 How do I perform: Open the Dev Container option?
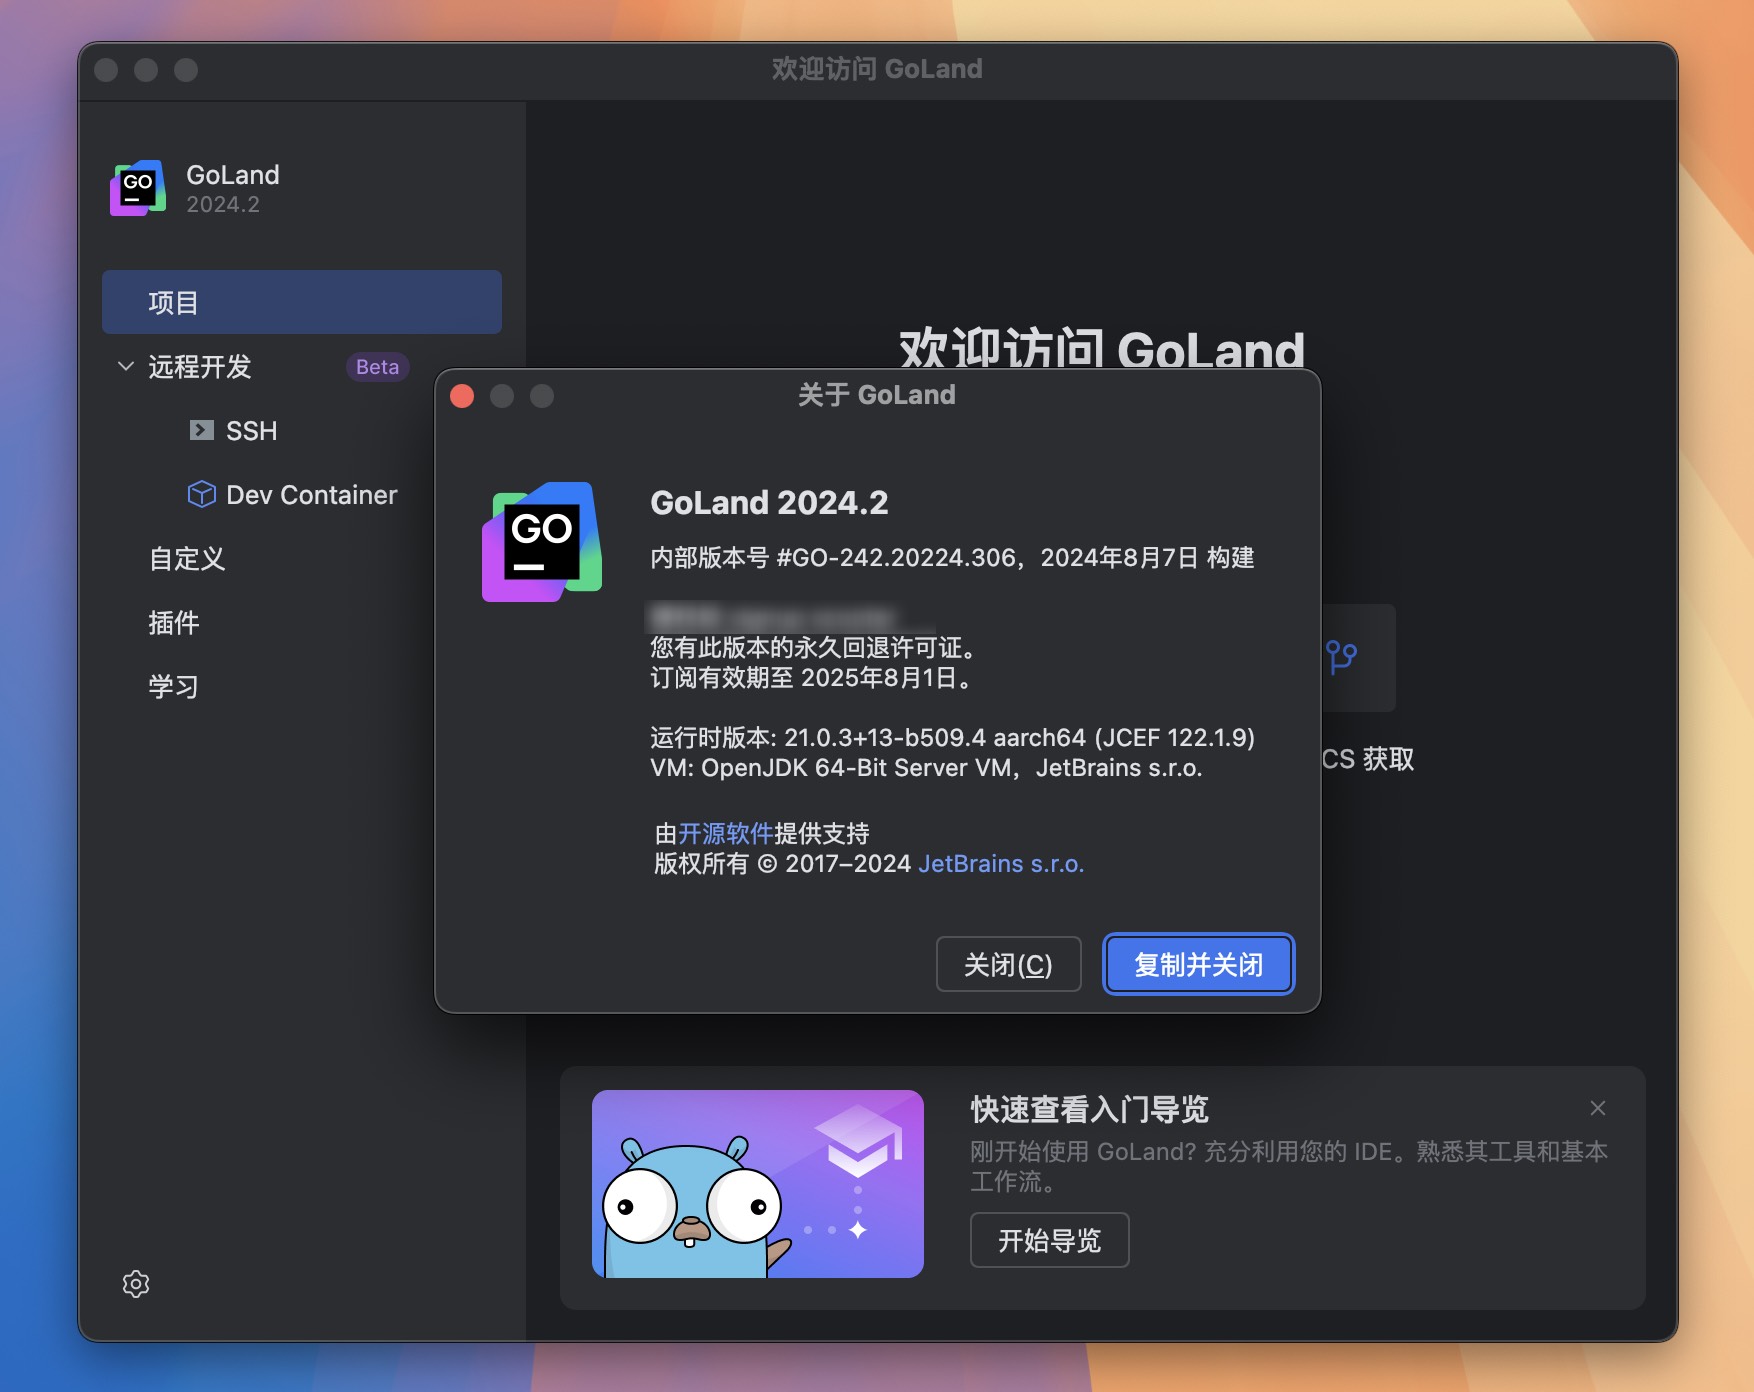(x=312, y=495)
